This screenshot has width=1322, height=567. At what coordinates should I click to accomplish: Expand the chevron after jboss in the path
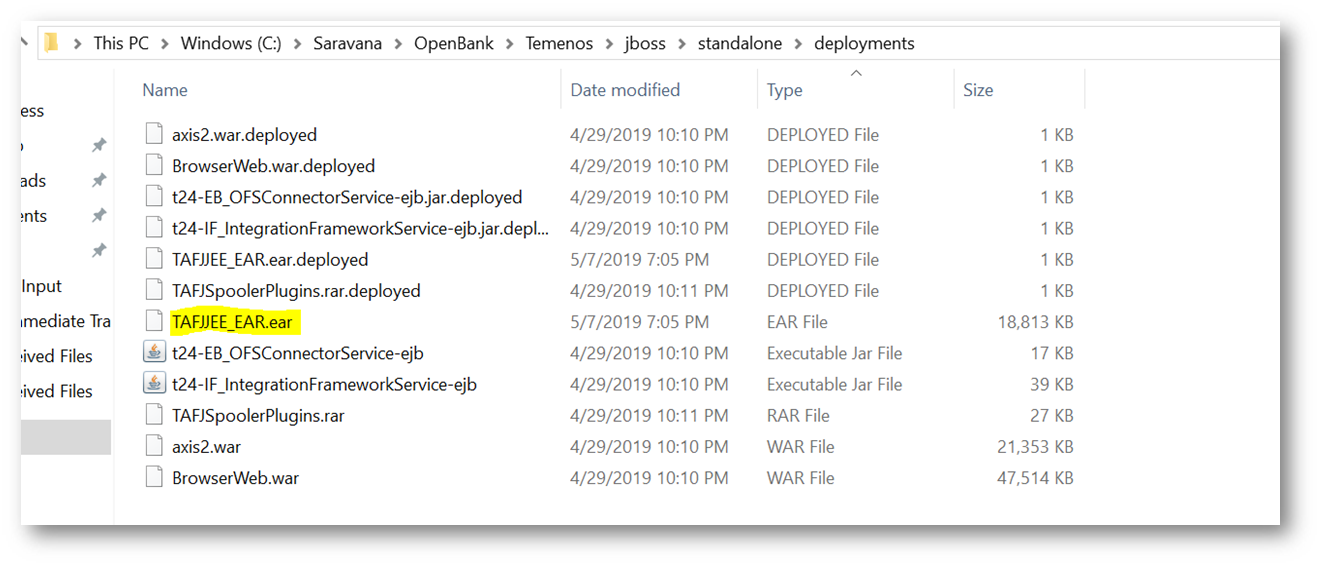point(682,43)
